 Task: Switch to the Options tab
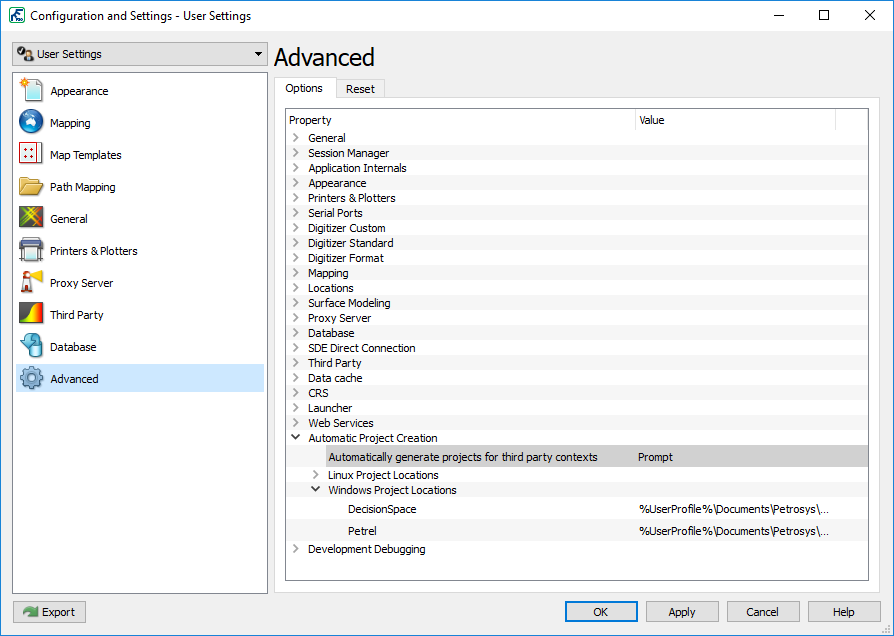(304, 88)
